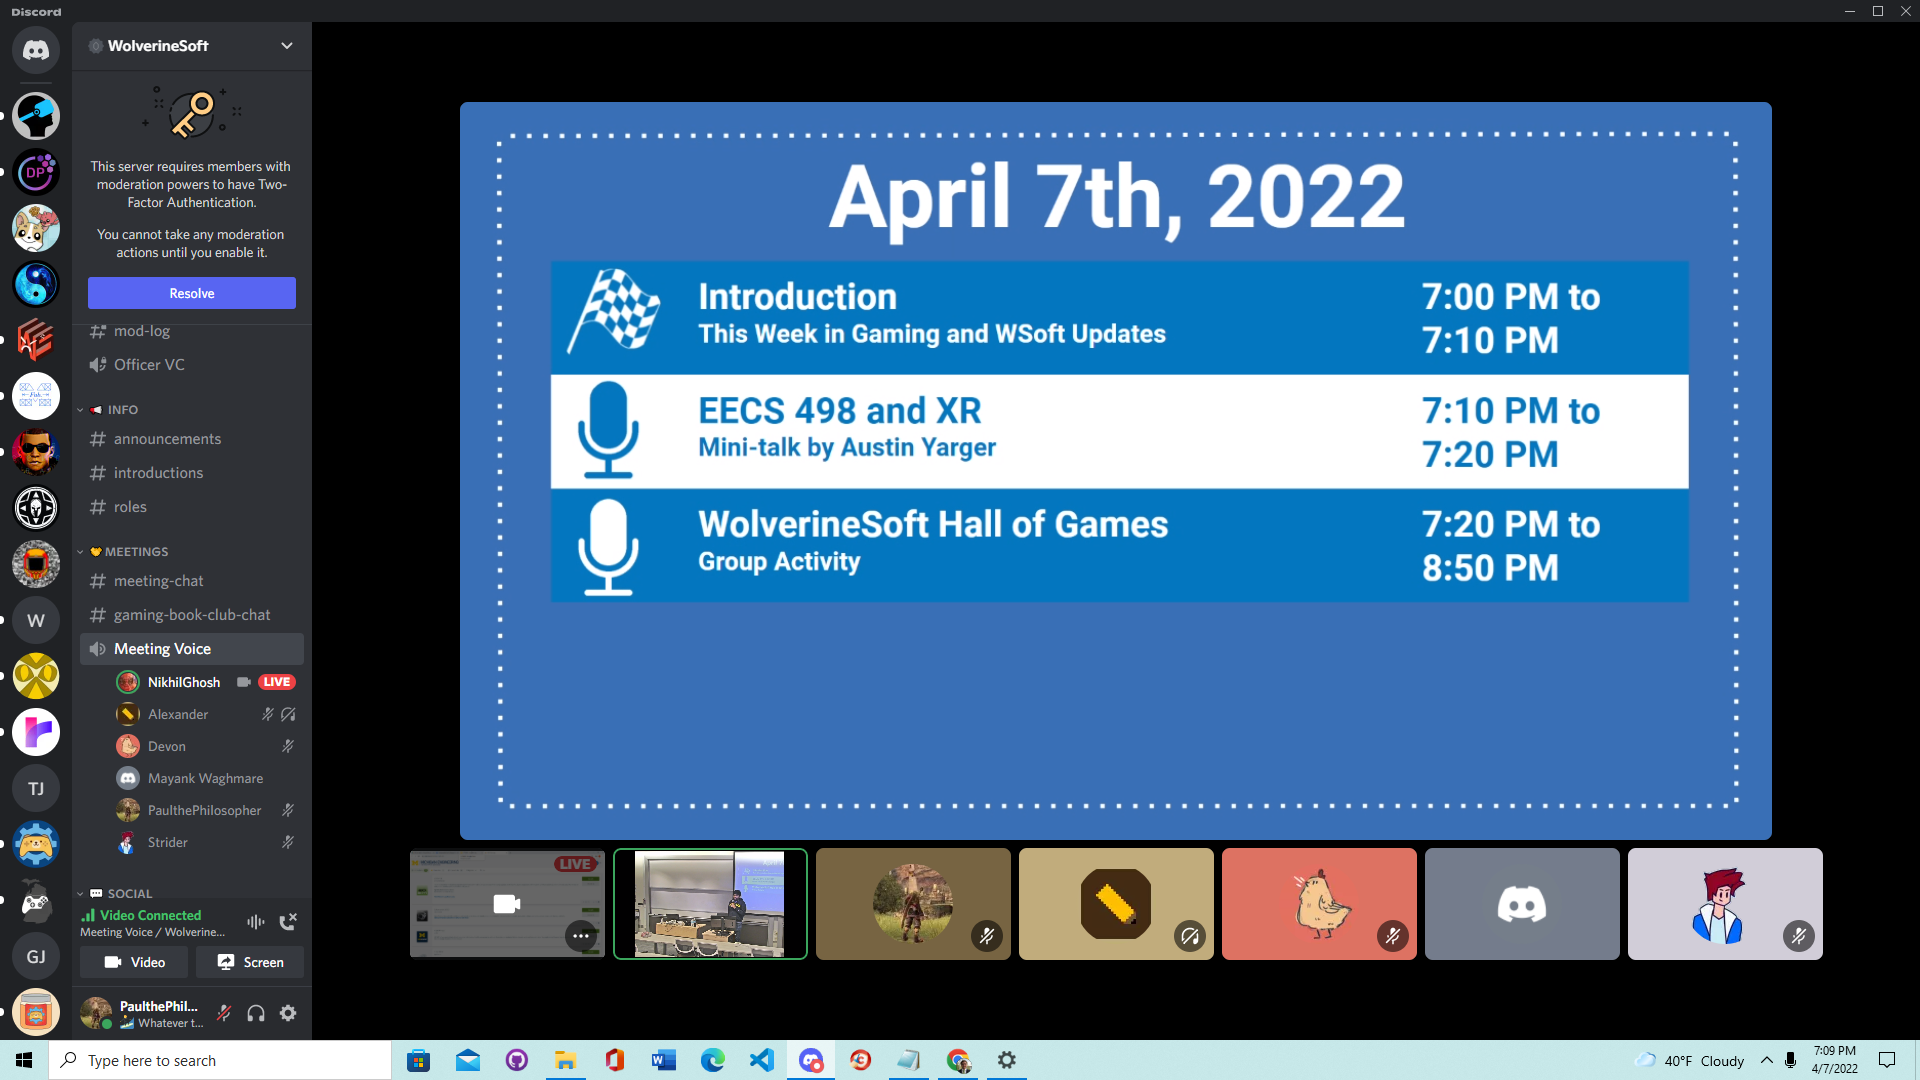Open Windows Settings gear in taskbar
The height and width of the screenshot is (1080, 1920).
[1006, 1060]
